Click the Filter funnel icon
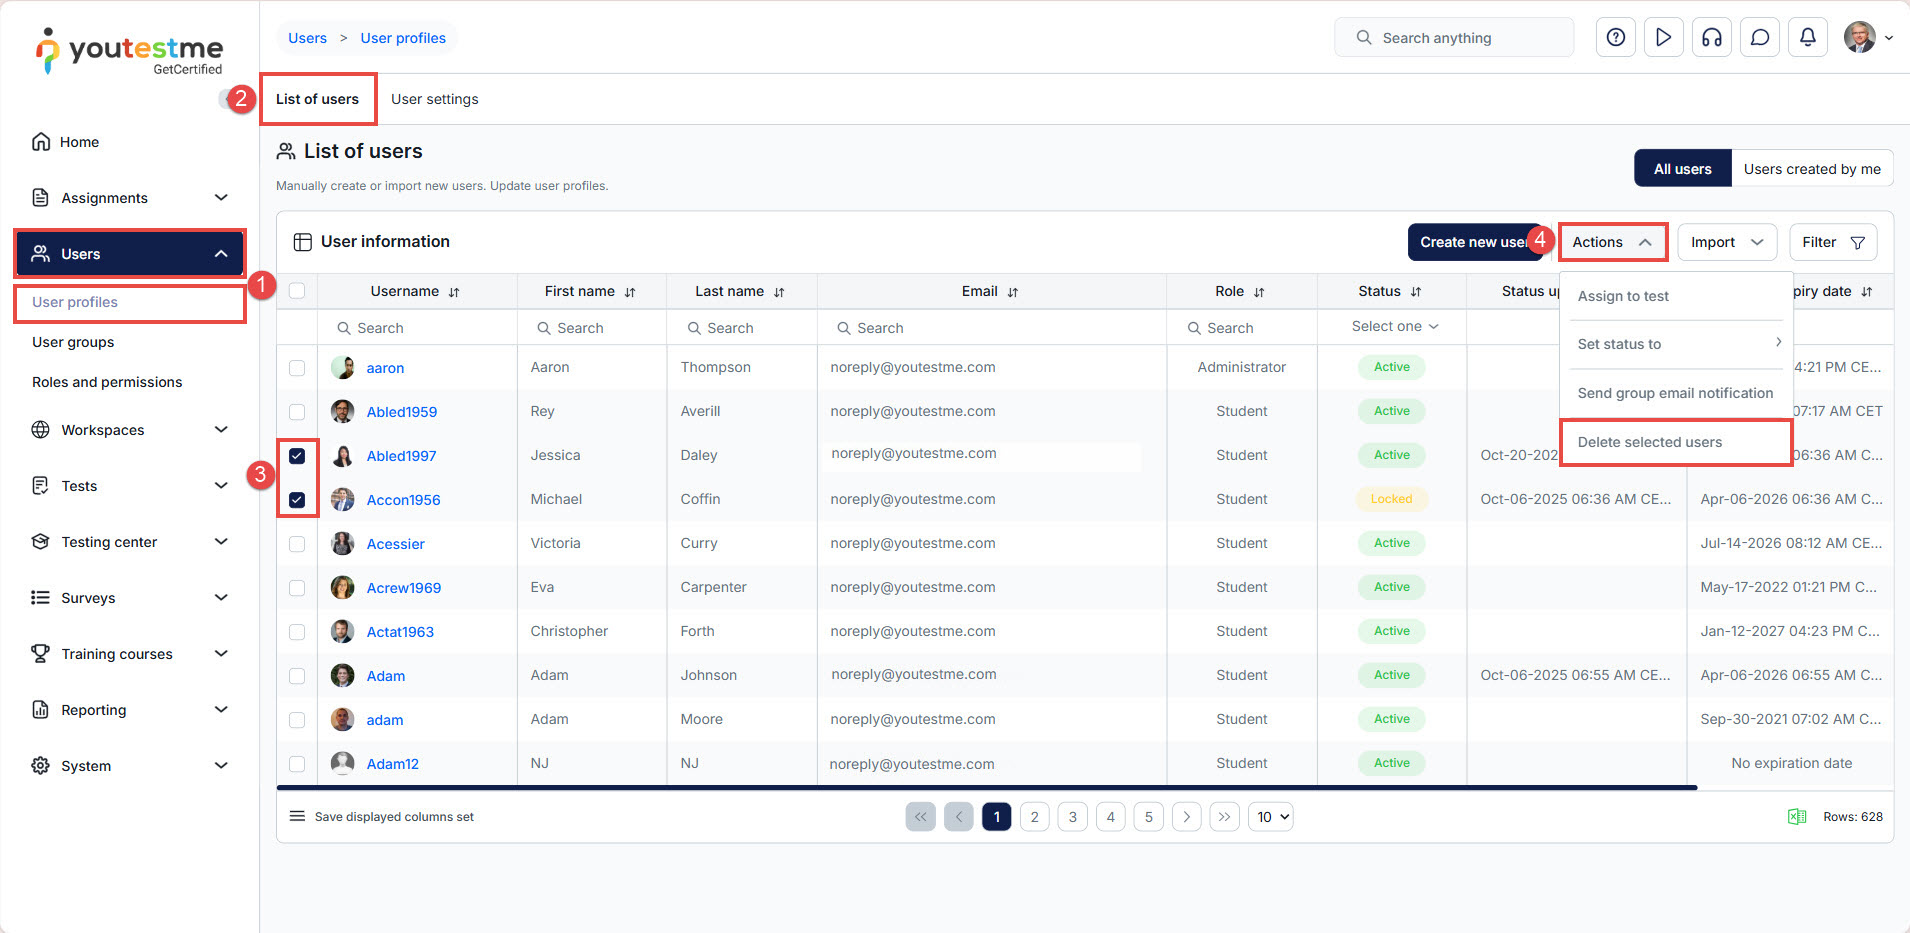Viewport: 1910px width, 933px height. (1857, 243)
